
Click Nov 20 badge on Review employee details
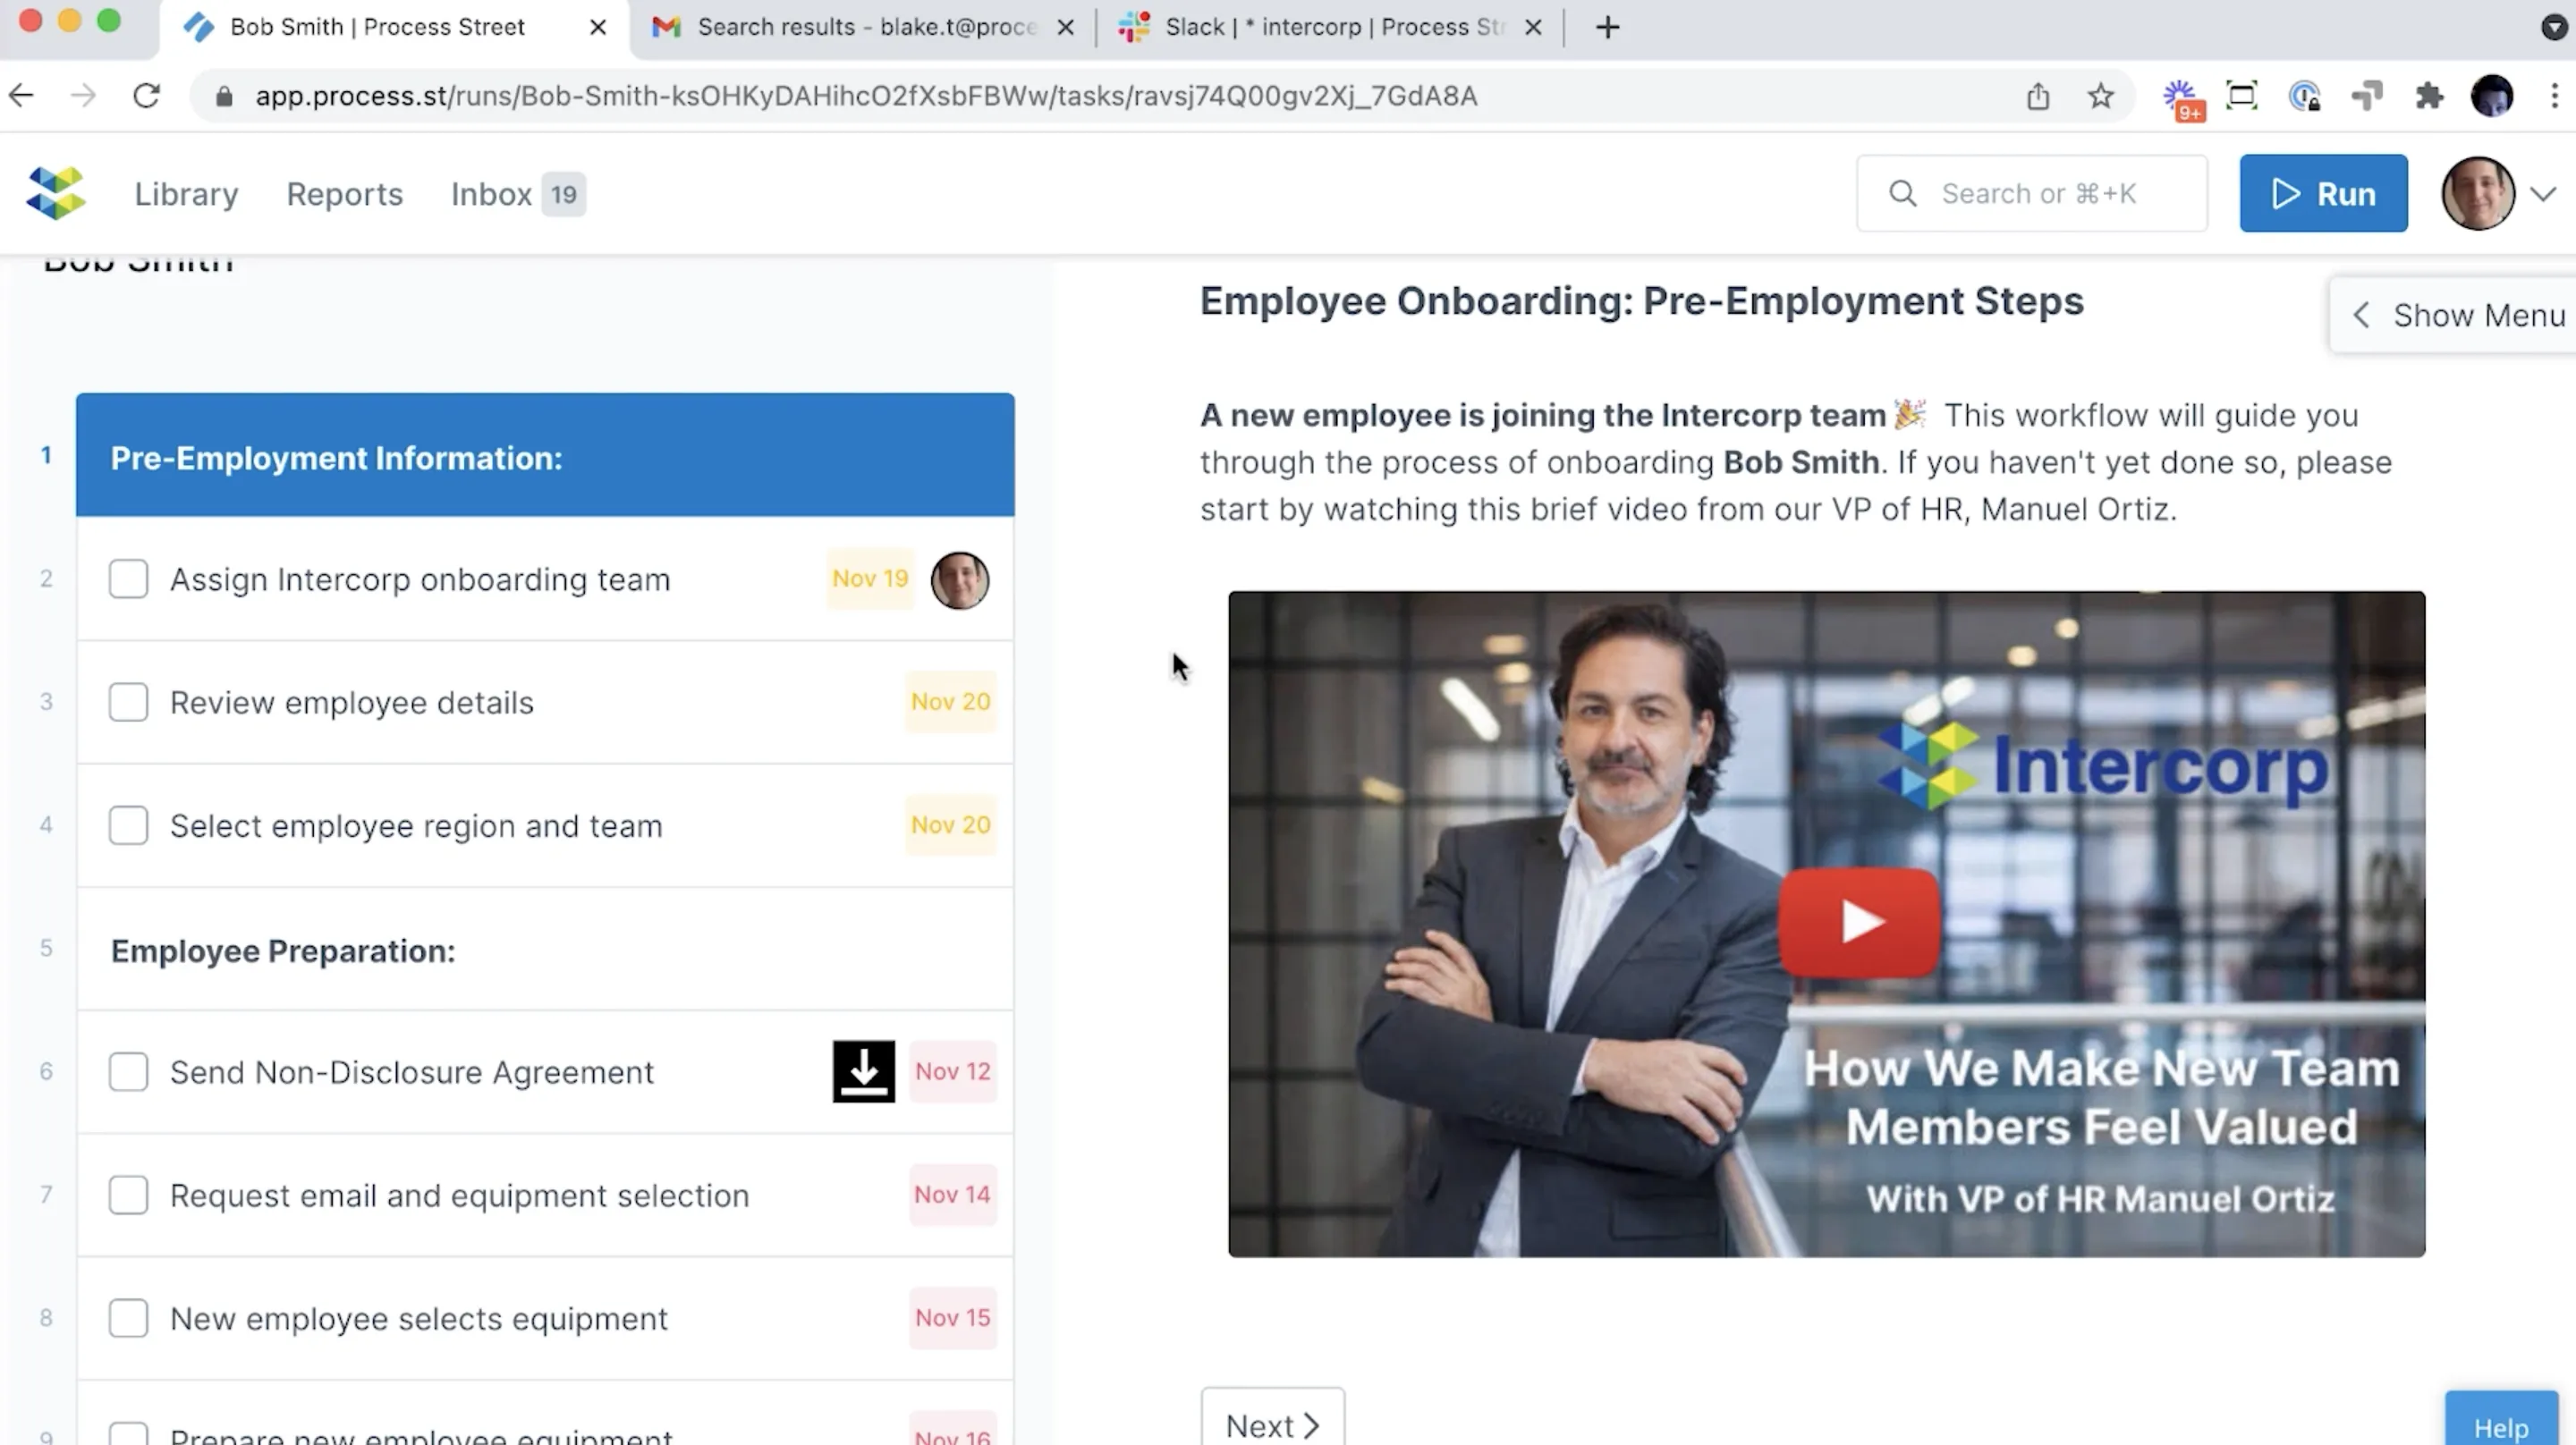click(x=950, y=701)
